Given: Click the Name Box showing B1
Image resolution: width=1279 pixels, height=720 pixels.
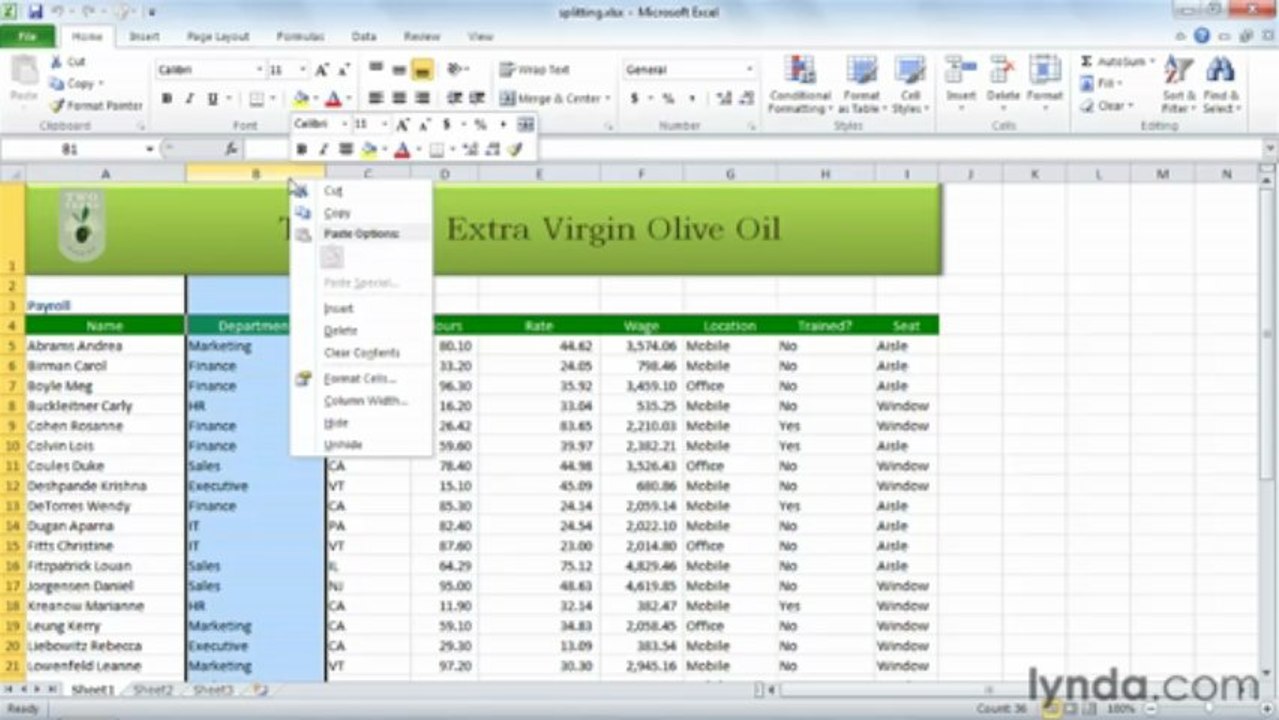Looking at the screenshot, I should pos(72,149).
